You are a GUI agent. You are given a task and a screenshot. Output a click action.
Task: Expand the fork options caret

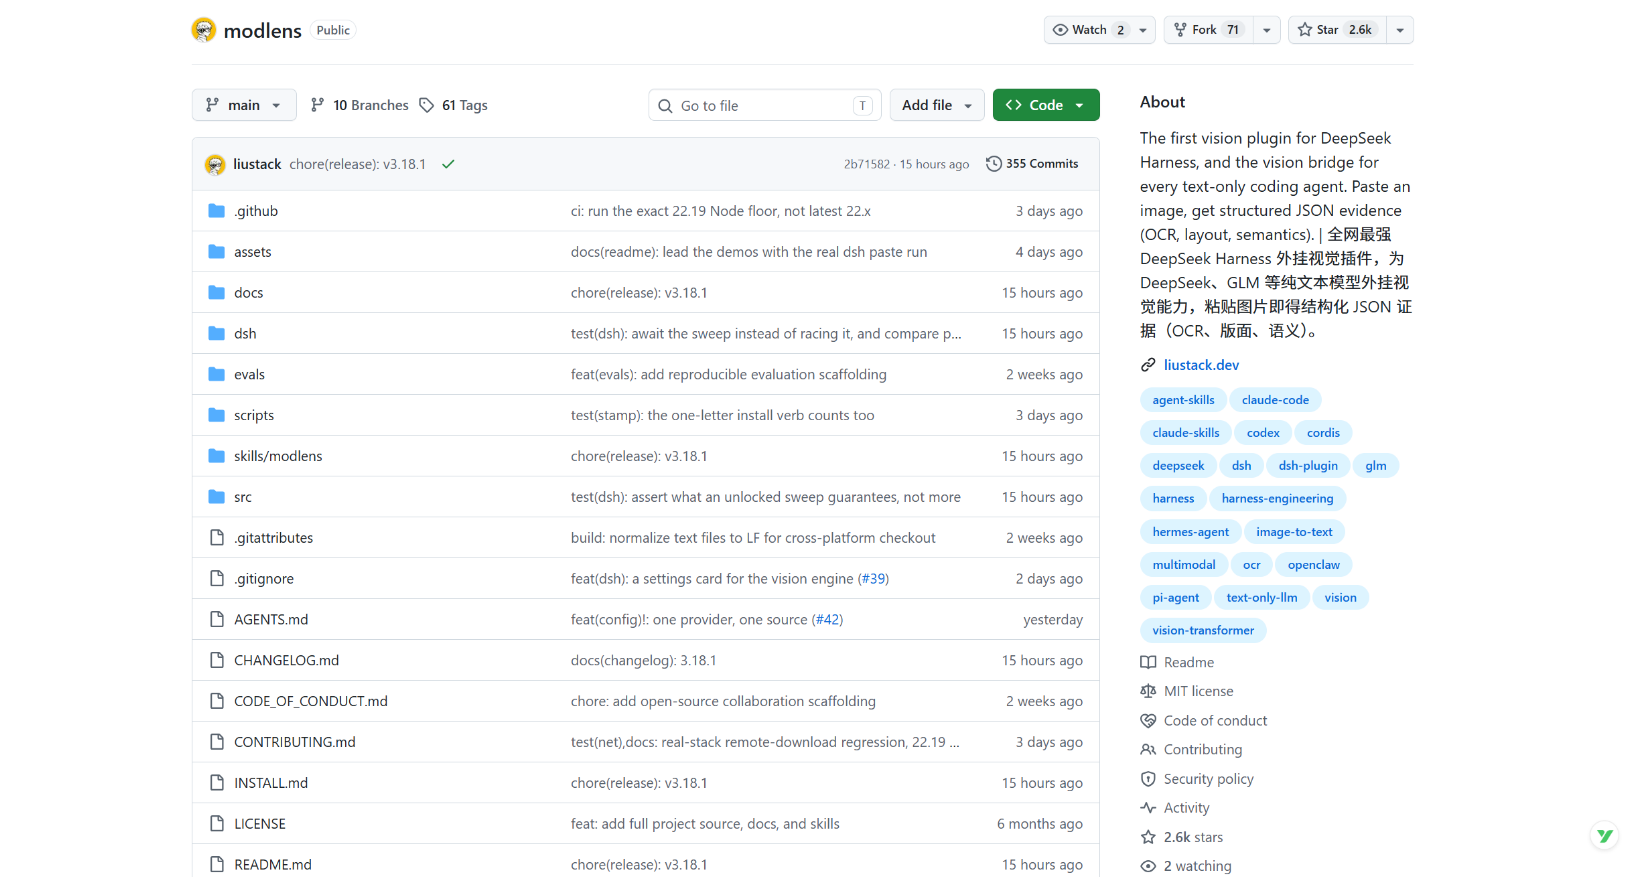pos(1267,30)
